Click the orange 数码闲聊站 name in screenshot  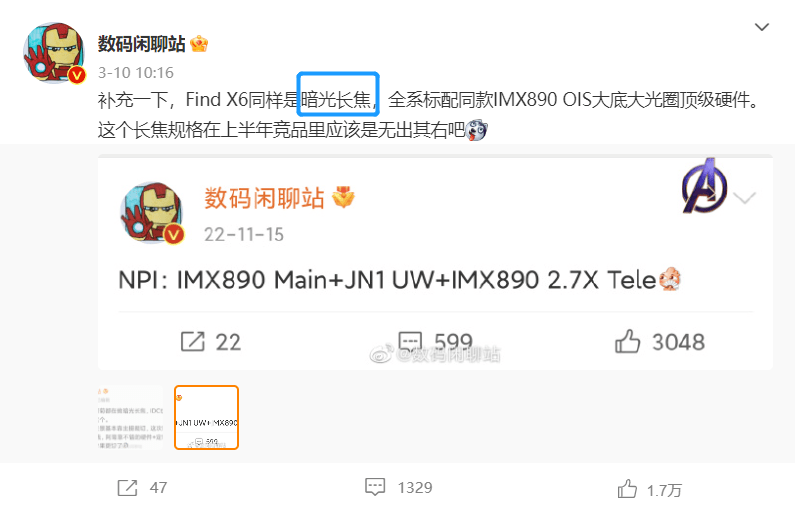tap(264, 198)
